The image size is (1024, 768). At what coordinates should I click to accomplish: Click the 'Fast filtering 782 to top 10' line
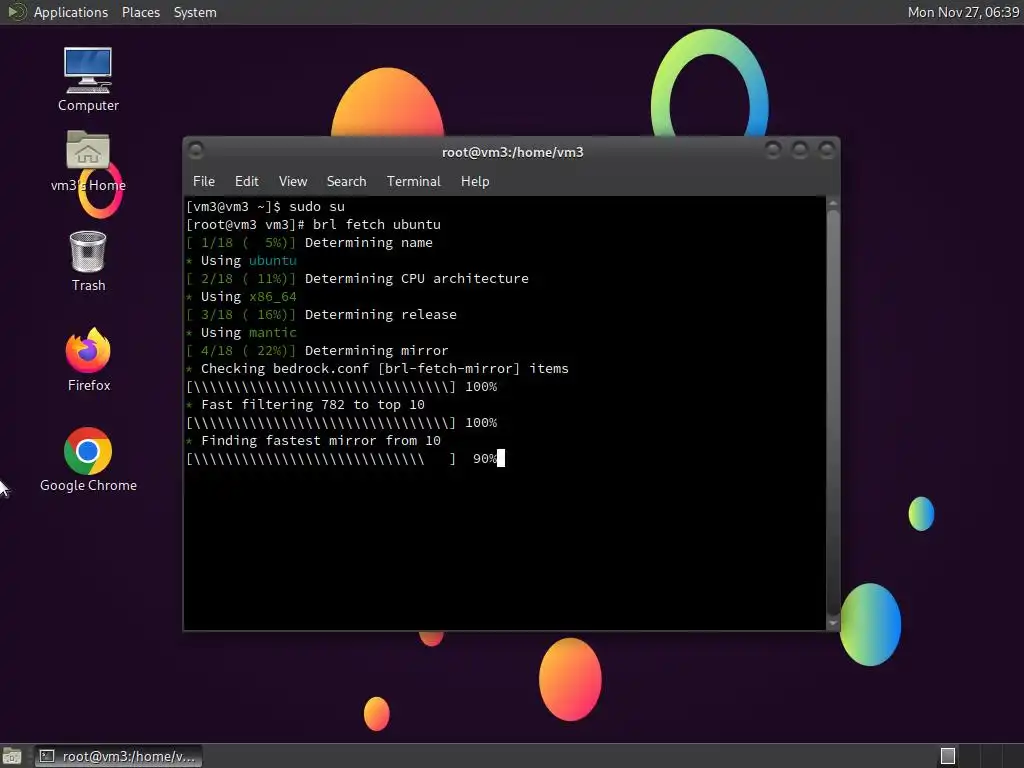(306, 405)
